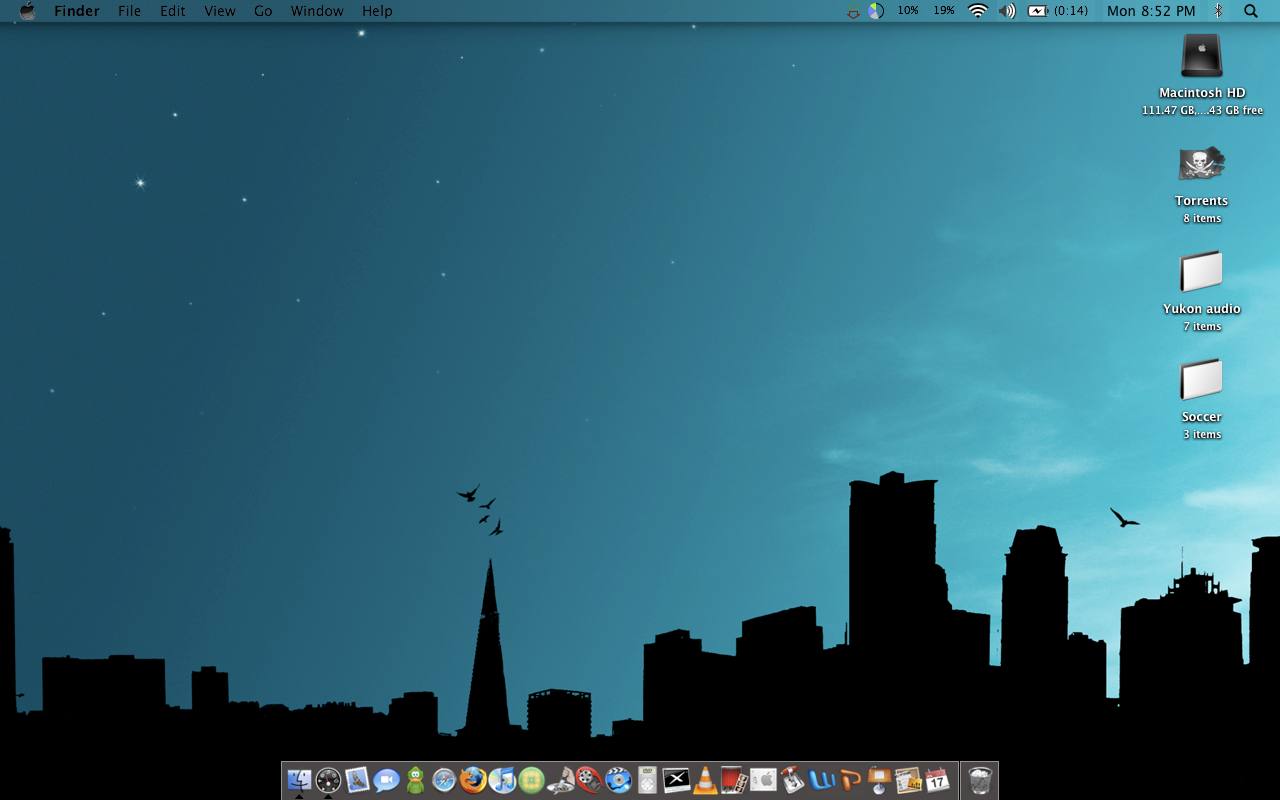This screenshot has height=800, width=1280.
Task: Open the Apple menu
Action: [27, 11]
